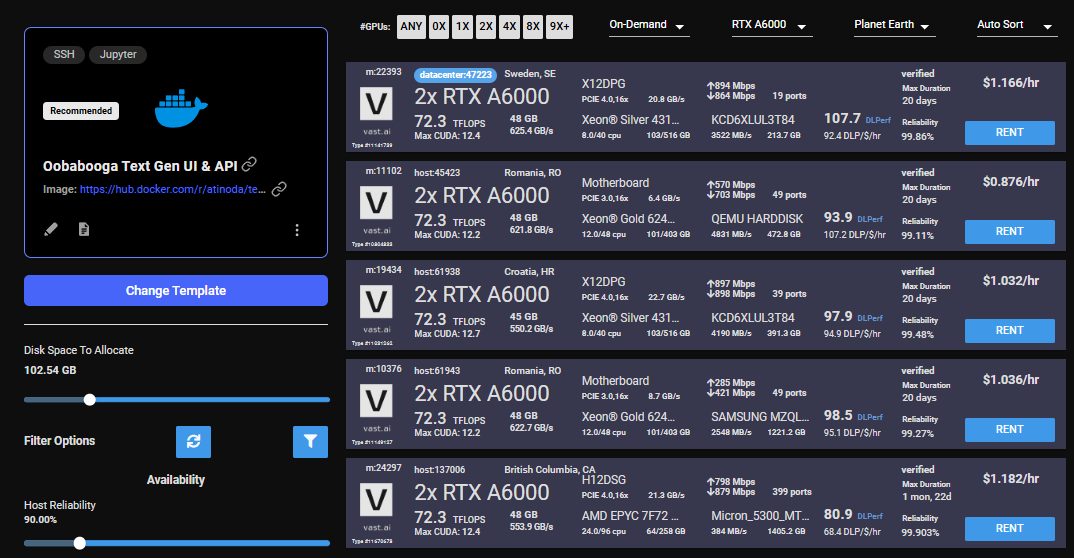Click the Jupyter tag on template
The height and width of the screenshot is (558, 1074).
(118, 54)
